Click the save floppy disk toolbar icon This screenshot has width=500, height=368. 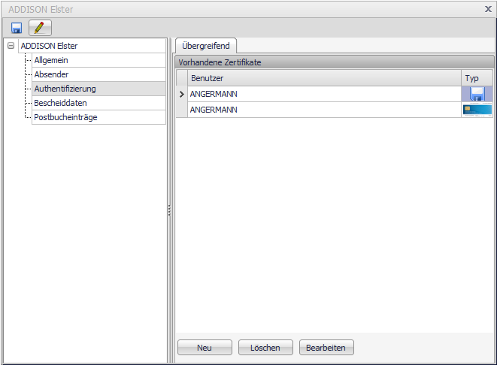pos(16,28)
